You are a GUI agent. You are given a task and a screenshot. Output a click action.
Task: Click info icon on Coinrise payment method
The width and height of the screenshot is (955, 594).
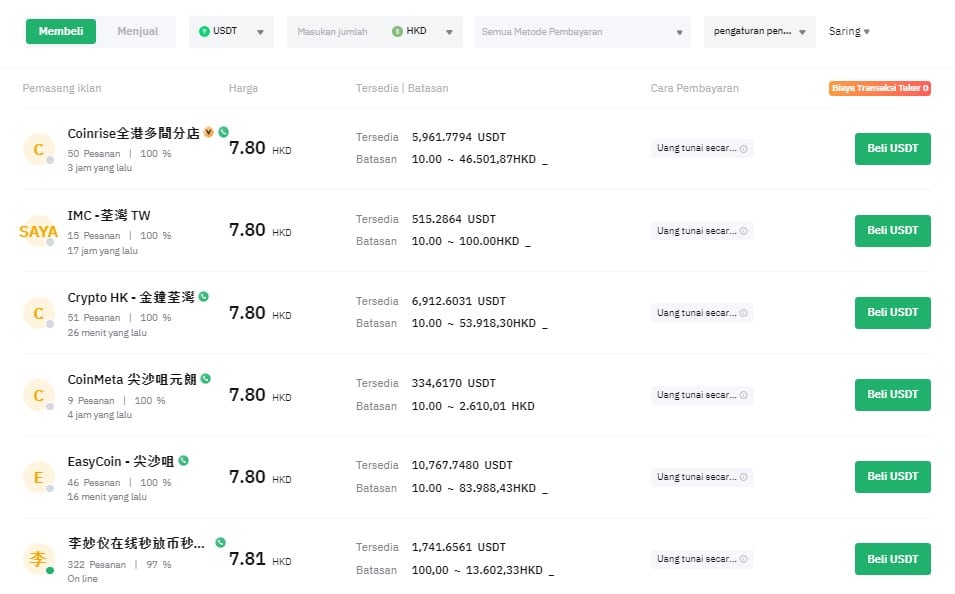[x=743, y=148]
